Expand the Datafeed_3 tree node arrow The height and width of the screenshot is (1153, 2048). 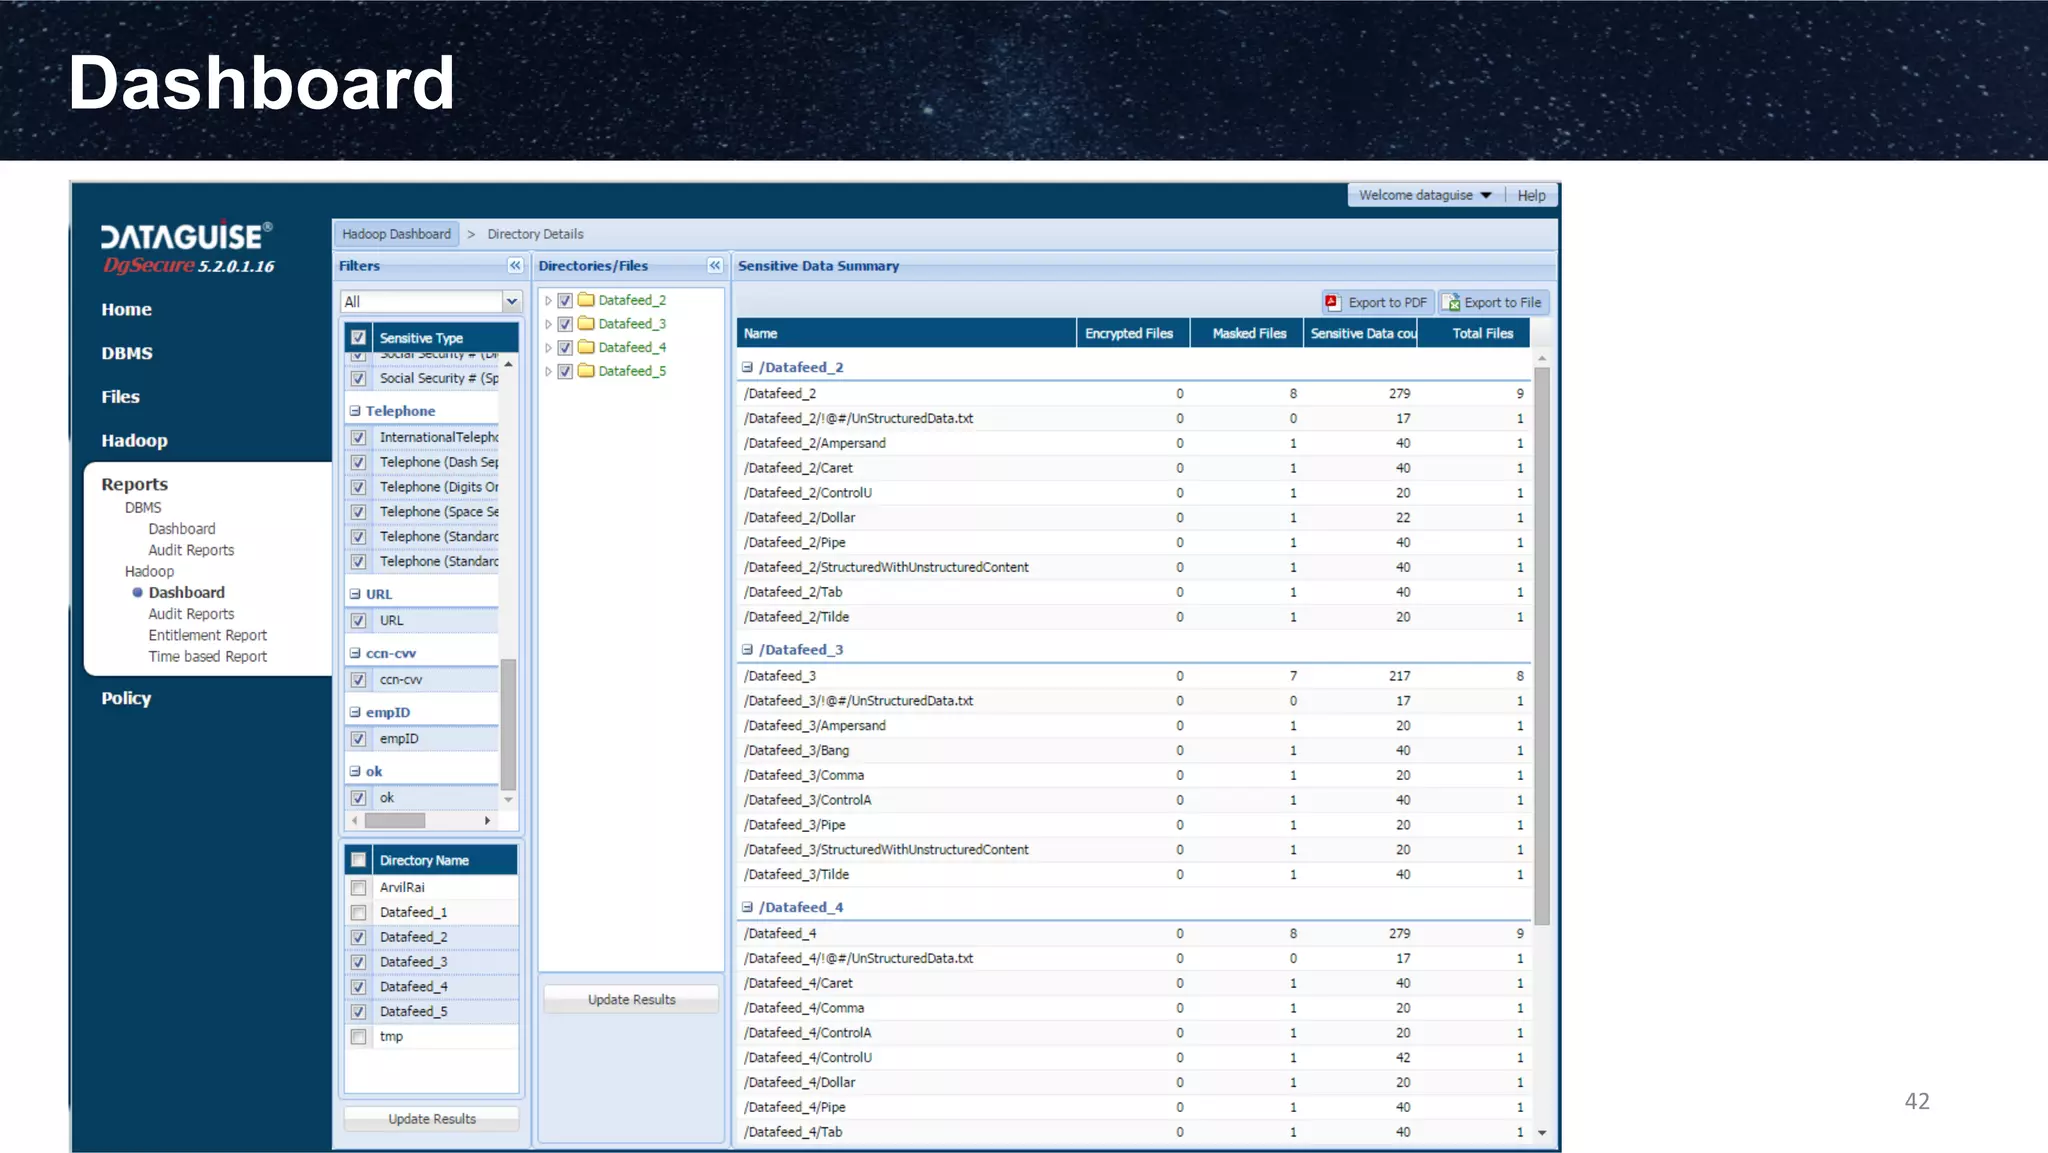click(x=548, y=324)
